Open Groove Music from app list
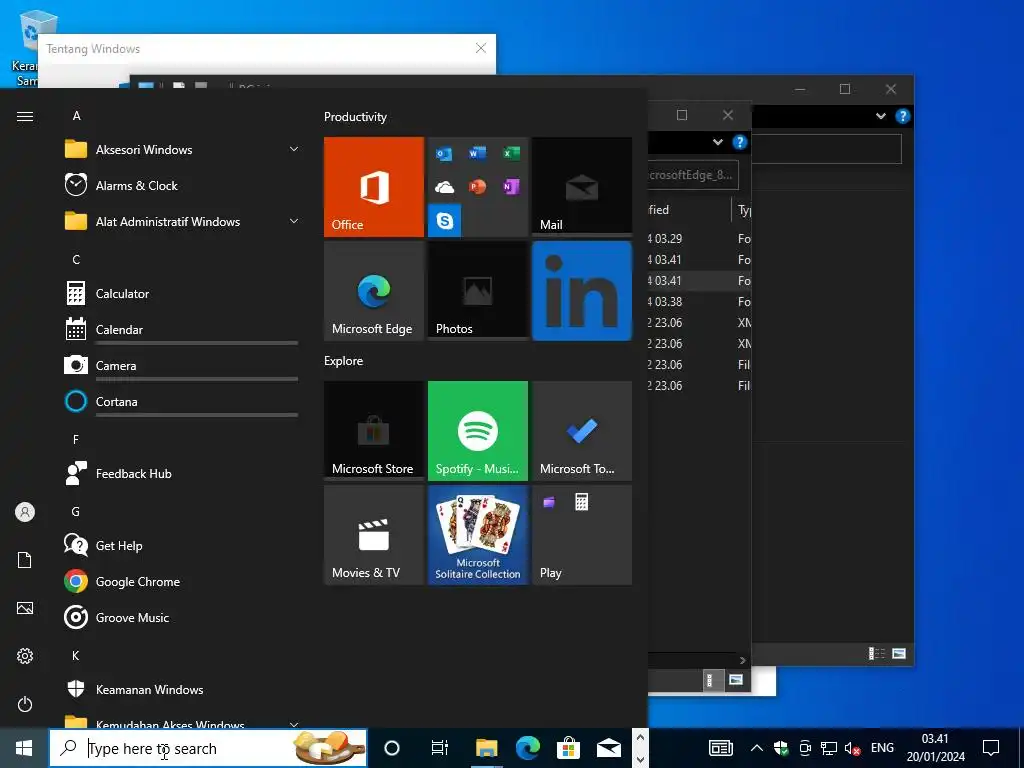Viewport: 1024px width, 768px height. pos(182,617)
